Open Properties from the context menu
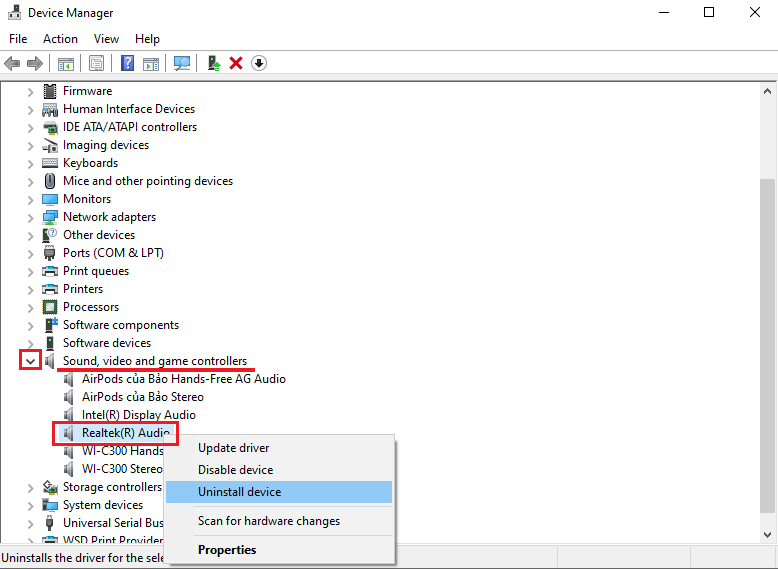The width and height of the screenshot is (778, 569). pos(278,550)
